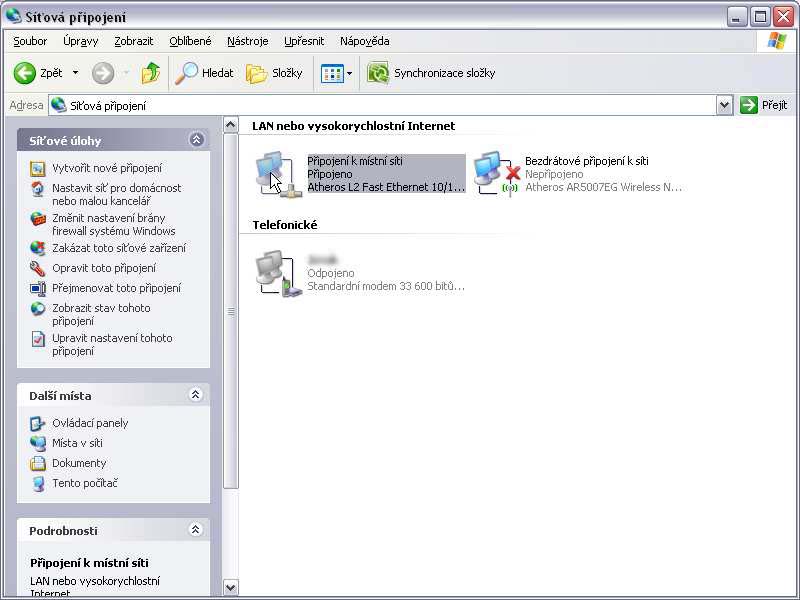The height and width of the screenshot is (600, 800).
Task: Click Vytvořit nové připojení link
Action: [106, 168]
